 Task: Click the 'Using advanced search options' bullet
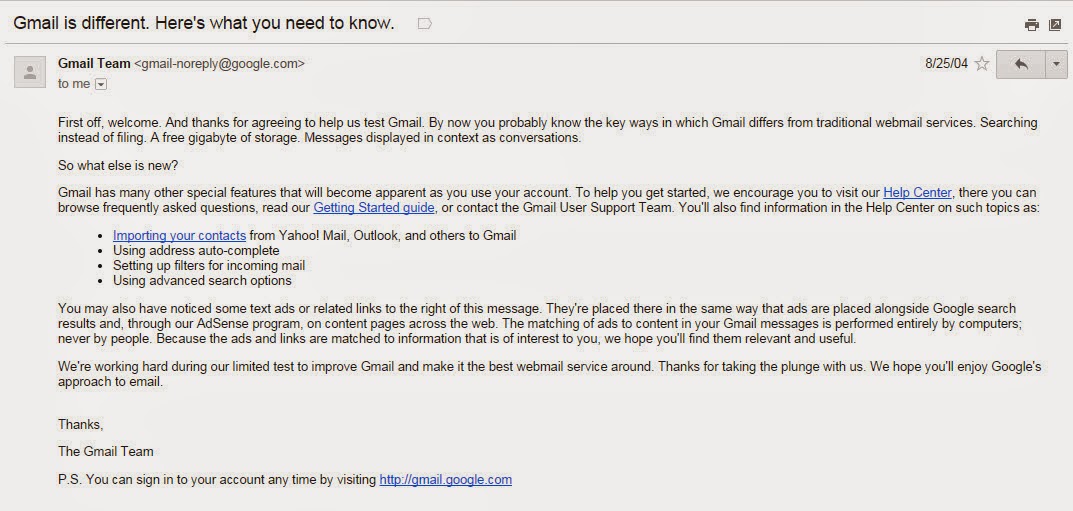(202, 281)
